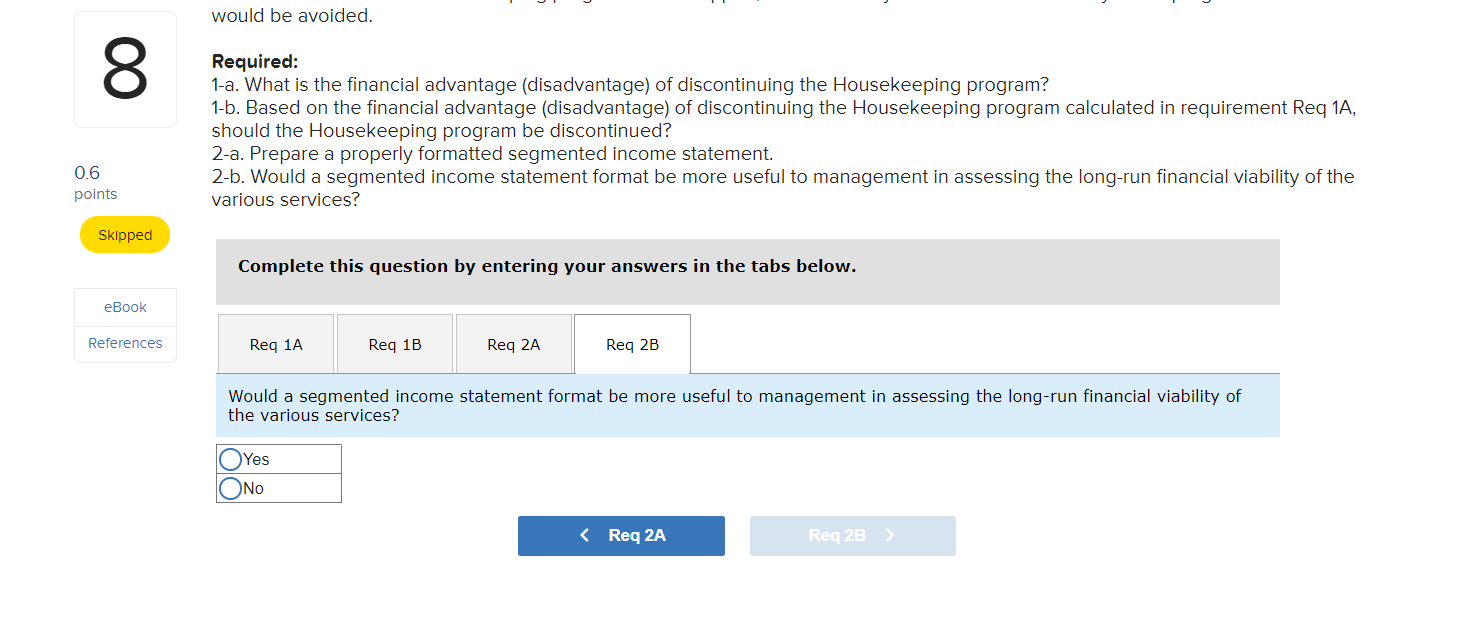Screen dimensions: 1463x628
Task: Open the eBook resource
Action: coord(125,307)
